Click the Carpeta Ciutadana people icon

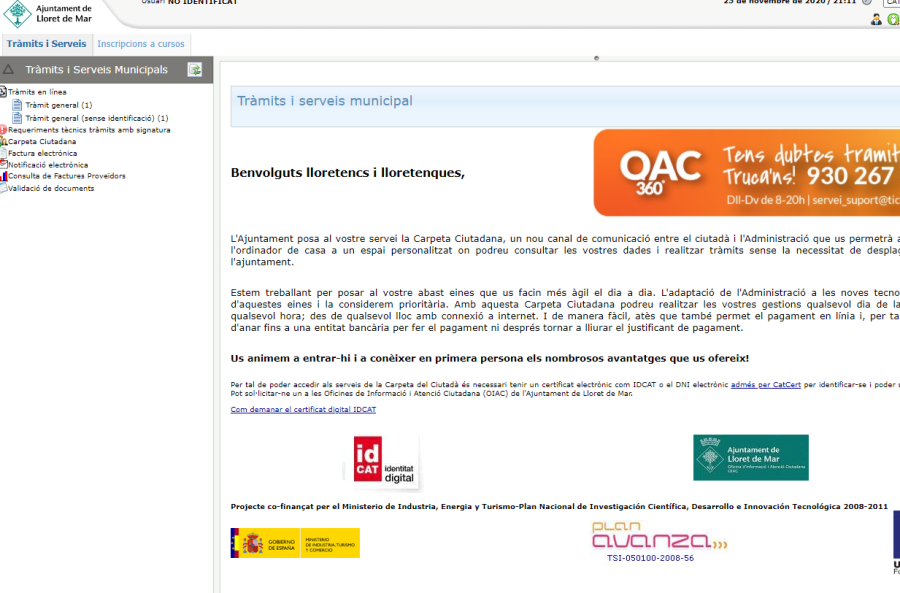[3, 141]
